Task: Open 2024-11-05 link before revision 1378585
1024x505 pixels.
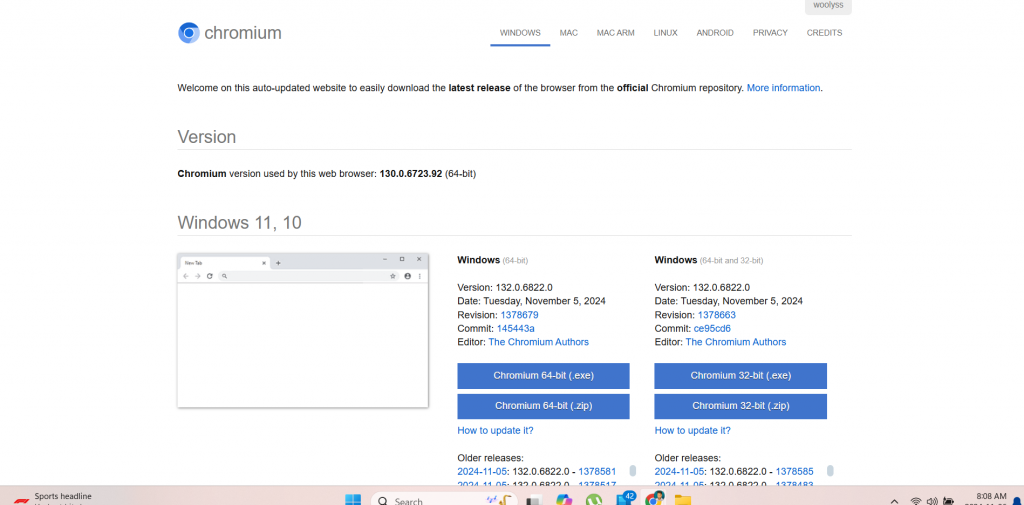Action: (680, 471)
